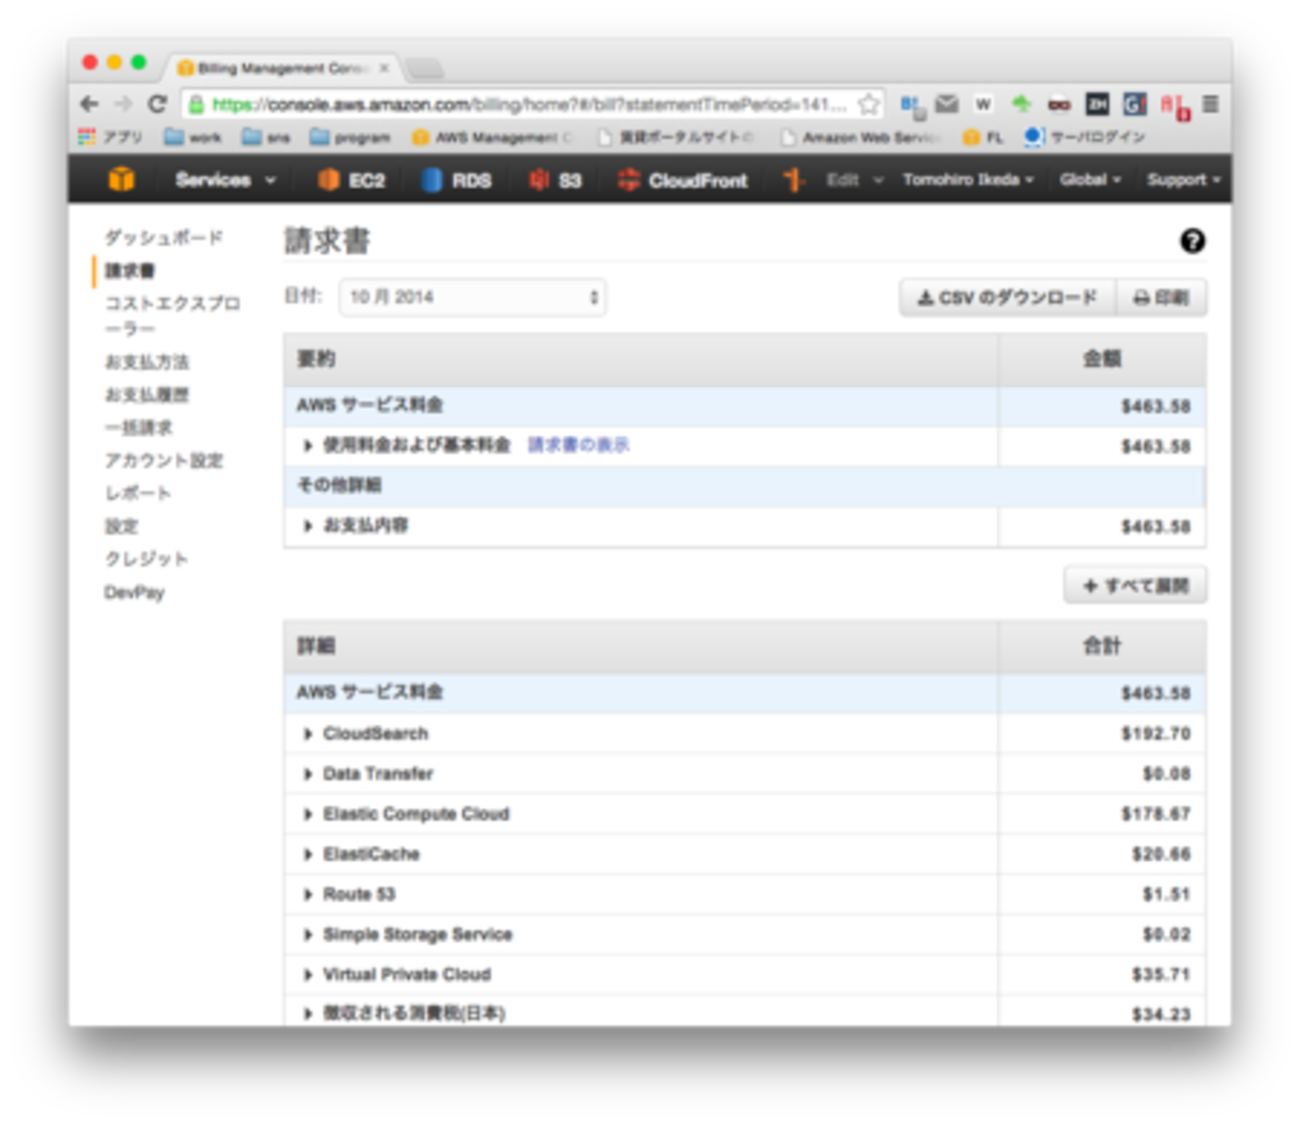This screenshot has width=1300, height=1124.
Task: Open the AWS Management bookmark
Action: 493,137
